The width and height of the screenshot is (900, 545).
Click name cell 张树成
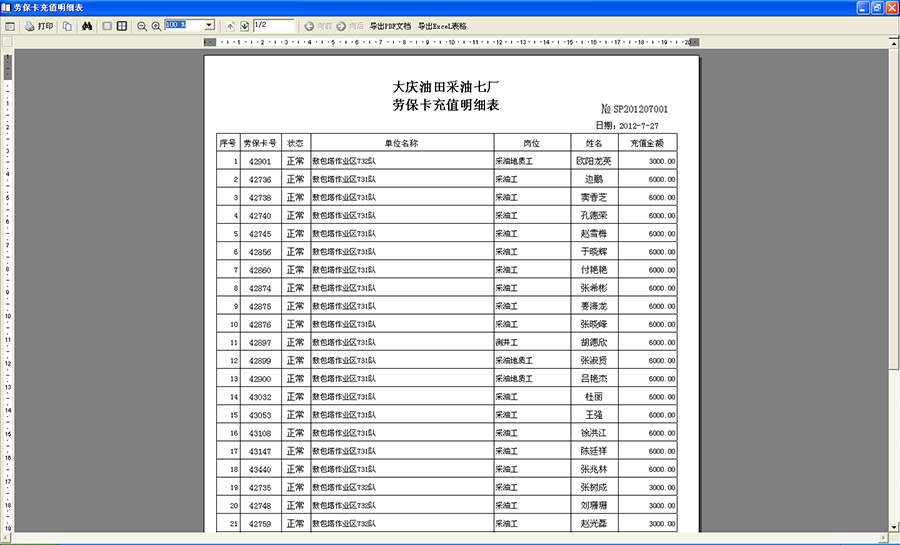[x=594, y=488]
